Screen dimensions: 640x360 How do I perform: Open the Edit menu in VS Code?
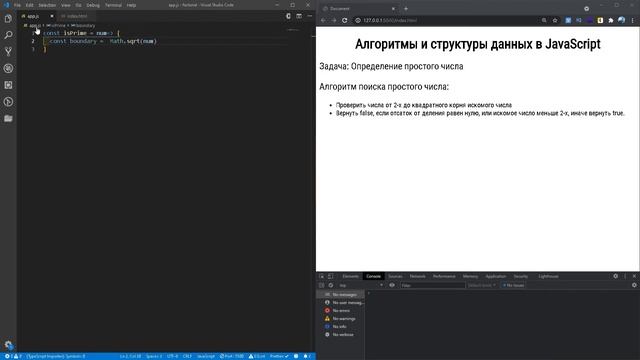click(29, 5)
